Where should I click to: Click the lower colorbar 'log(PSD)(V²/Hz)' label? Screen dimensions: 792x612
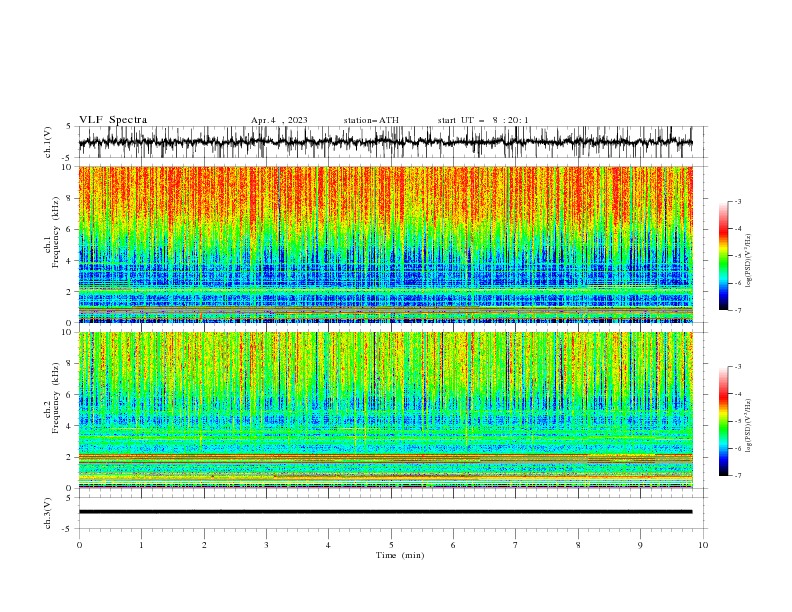click(x=749, y=426)
